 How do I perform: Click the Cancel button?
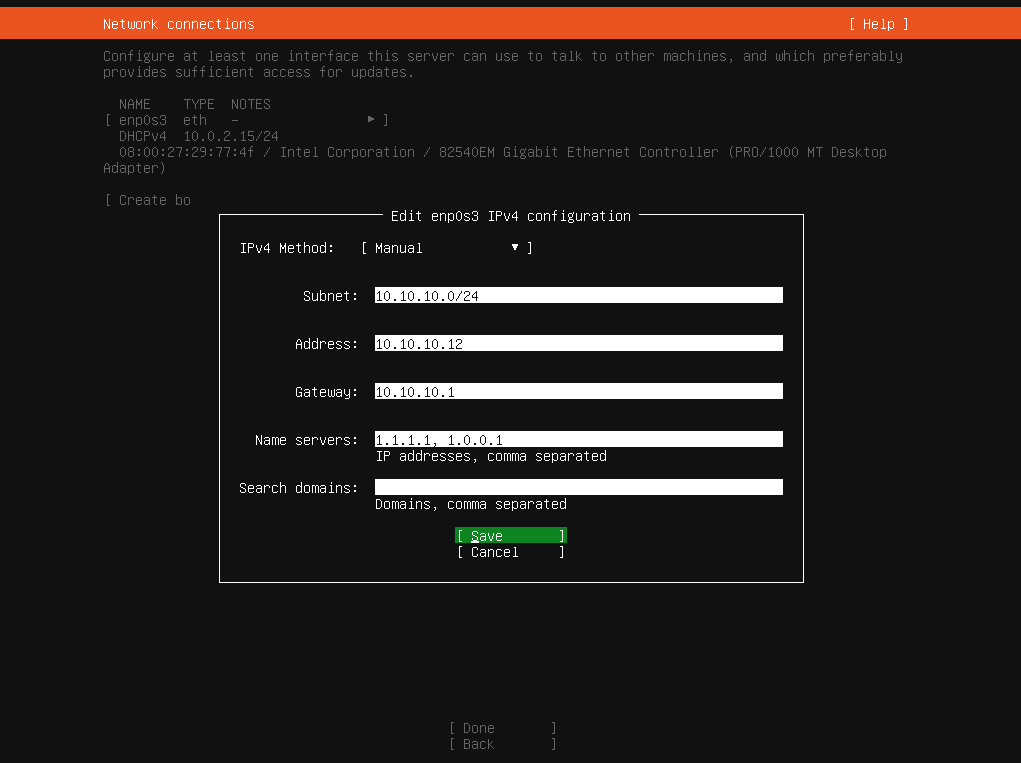point(510,552)
